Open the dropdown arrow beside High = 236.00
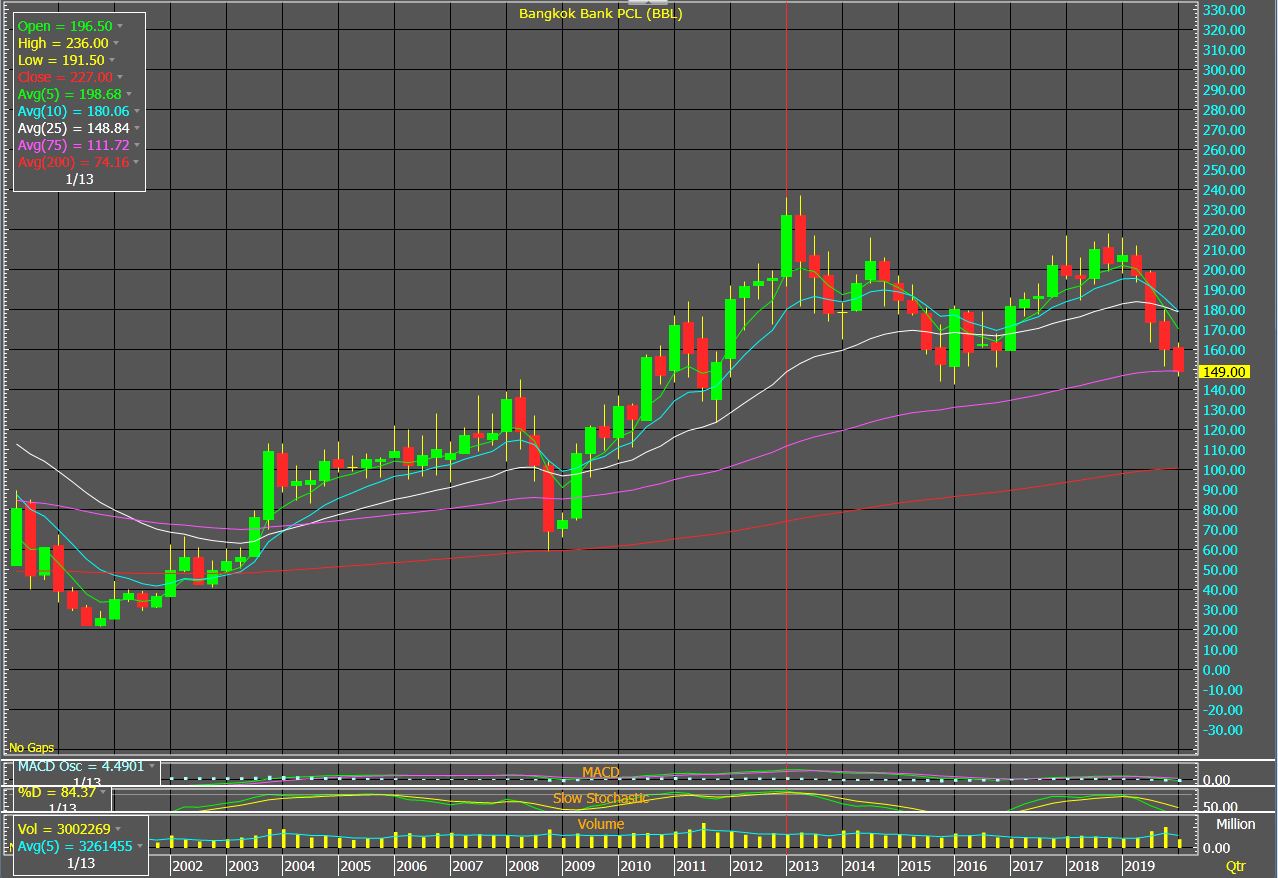 116,44
